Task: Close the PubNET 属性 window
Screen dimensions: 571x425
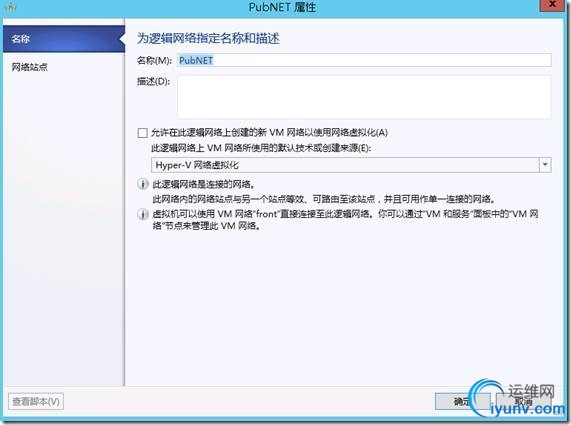Action: [552, 5]
